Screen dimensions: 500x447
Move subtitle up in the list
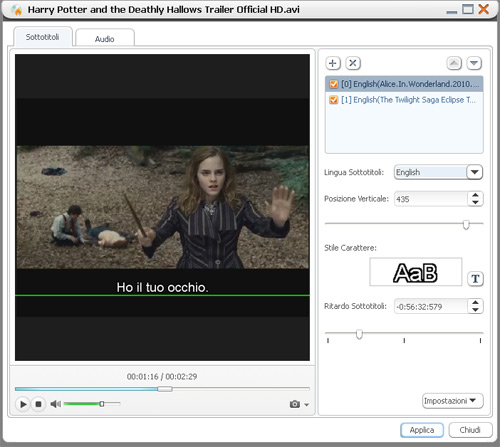click(454, 63)
